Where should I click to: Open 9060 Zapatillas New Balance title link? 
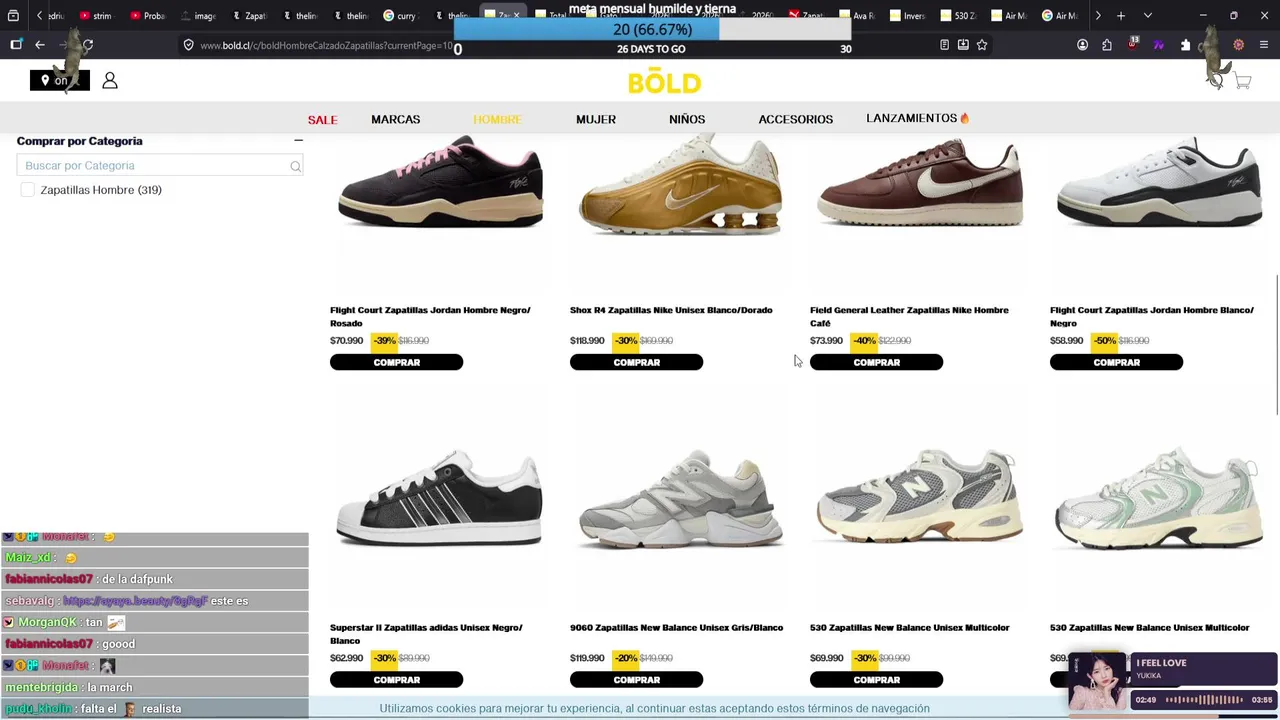pyautogui.click(x=676, y=628)
